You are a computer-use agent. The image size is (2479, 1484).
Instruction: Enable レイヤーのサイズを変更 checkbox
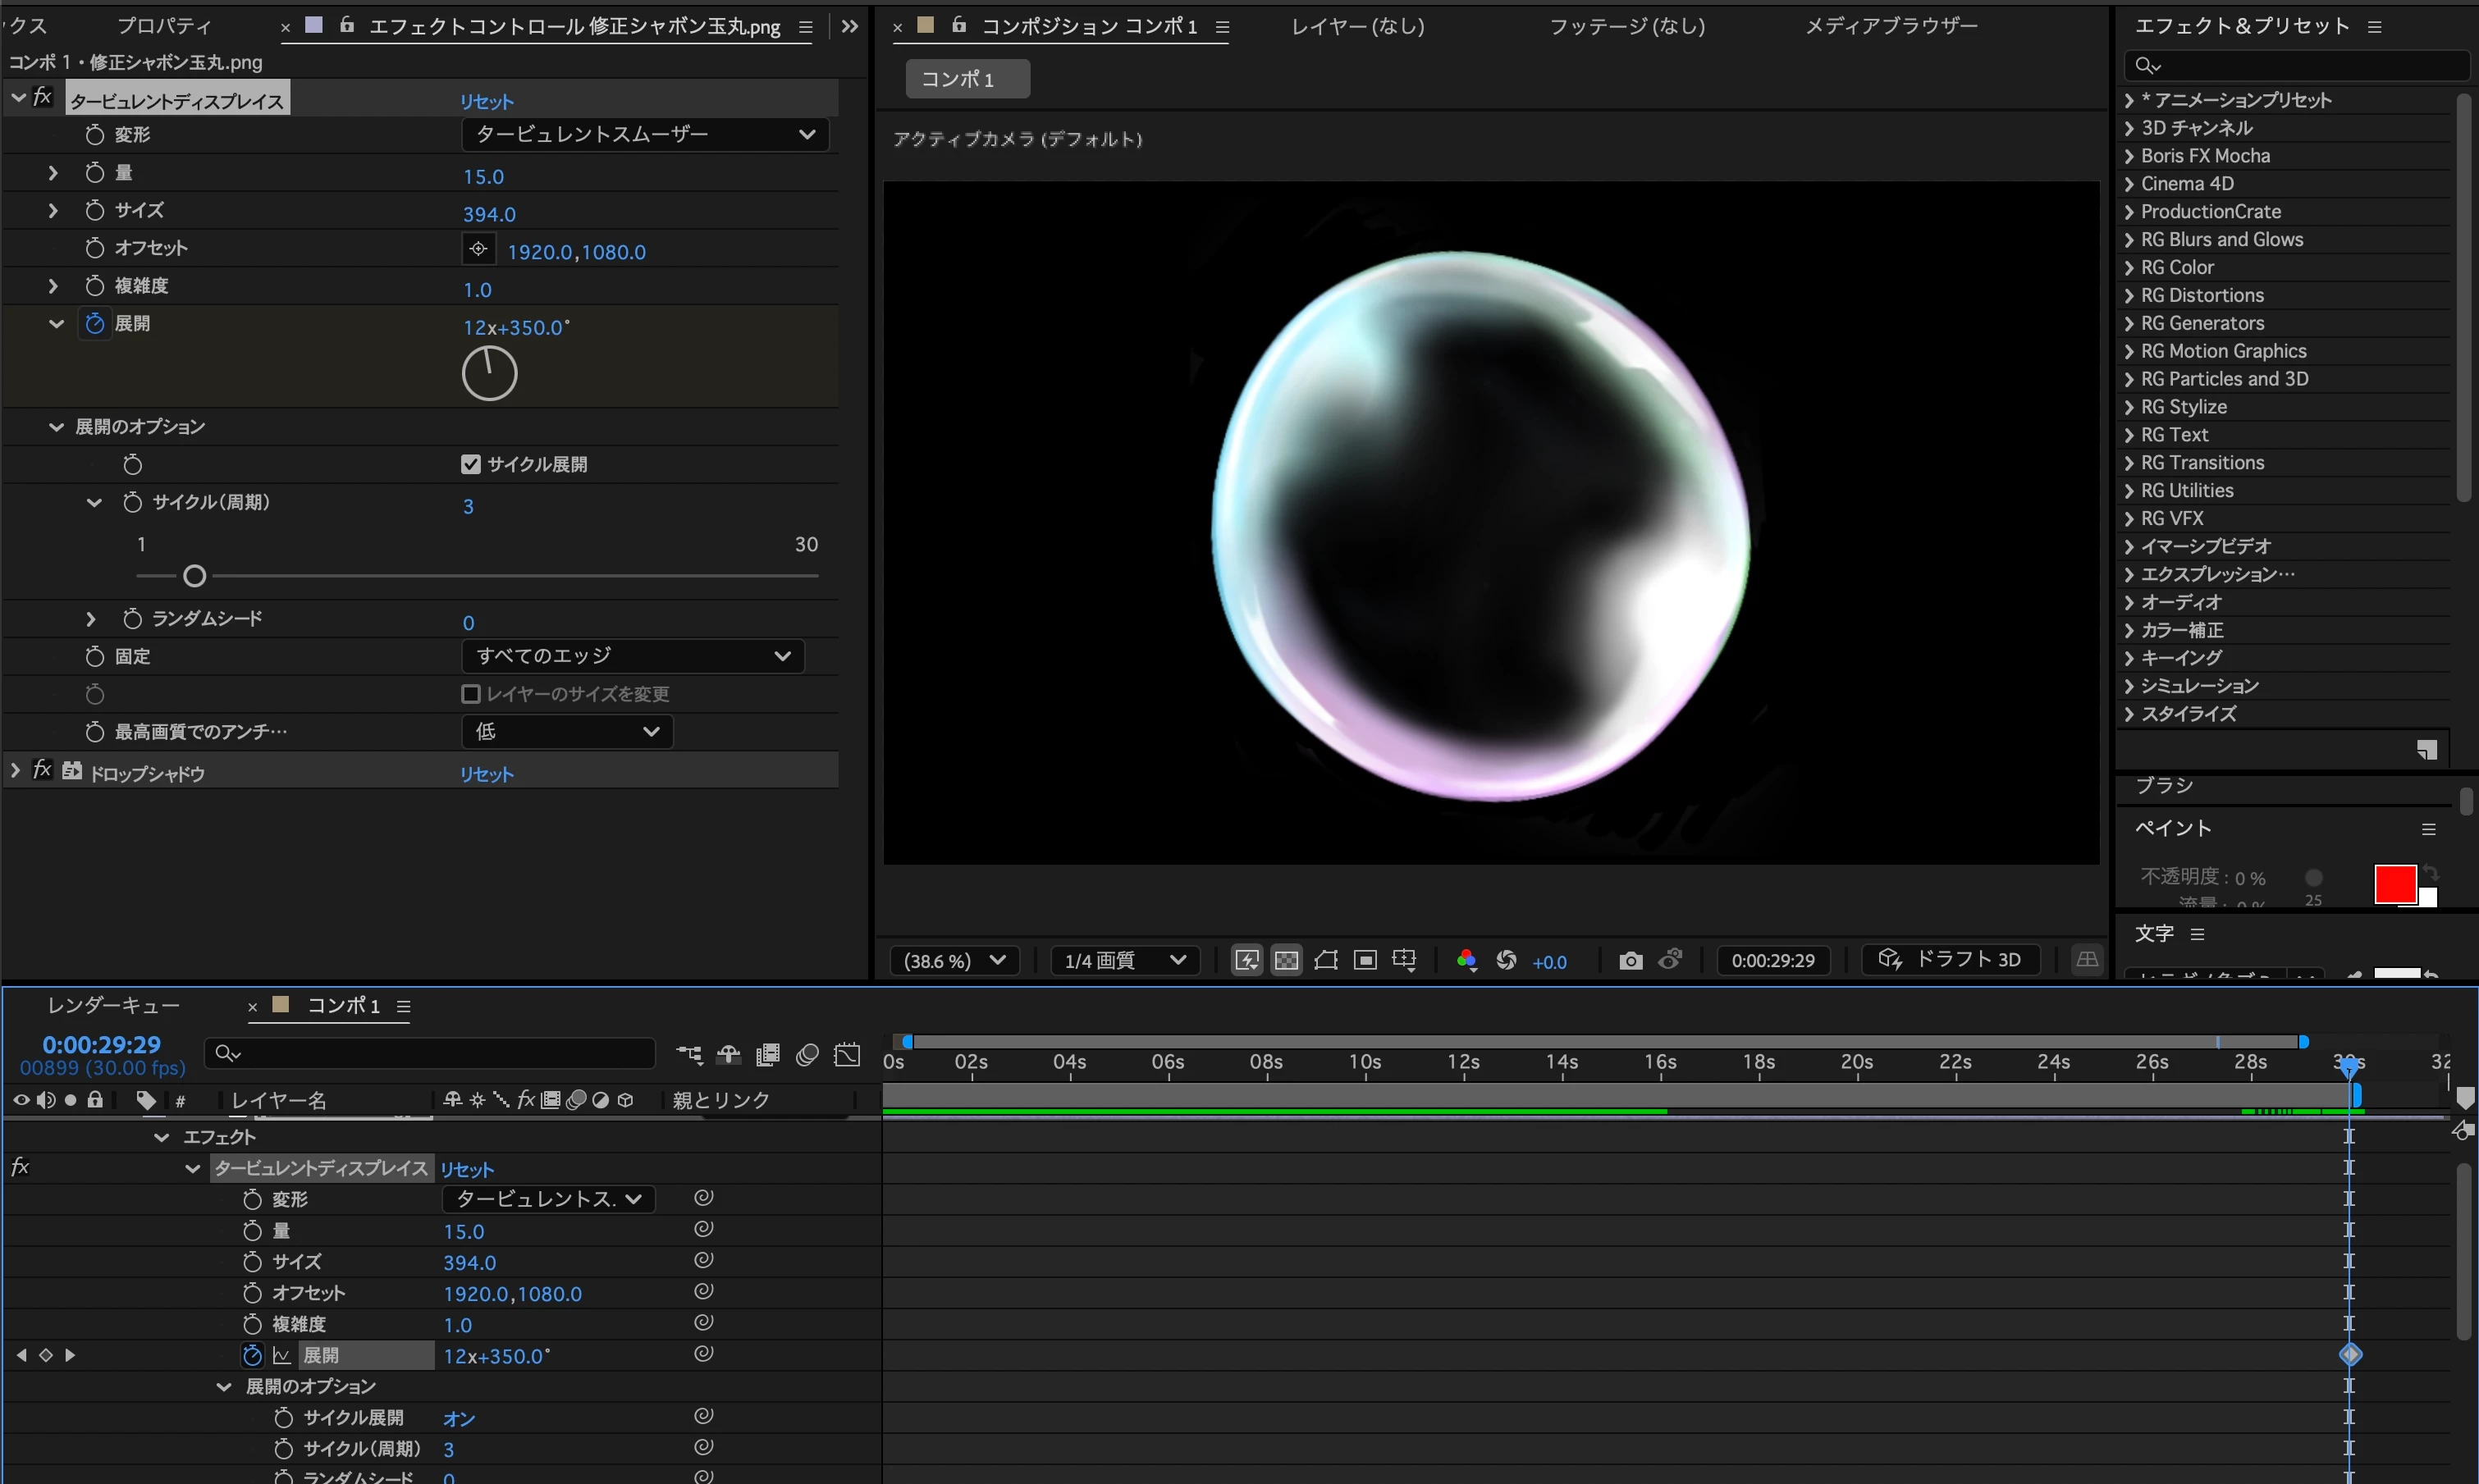(471, 694)
